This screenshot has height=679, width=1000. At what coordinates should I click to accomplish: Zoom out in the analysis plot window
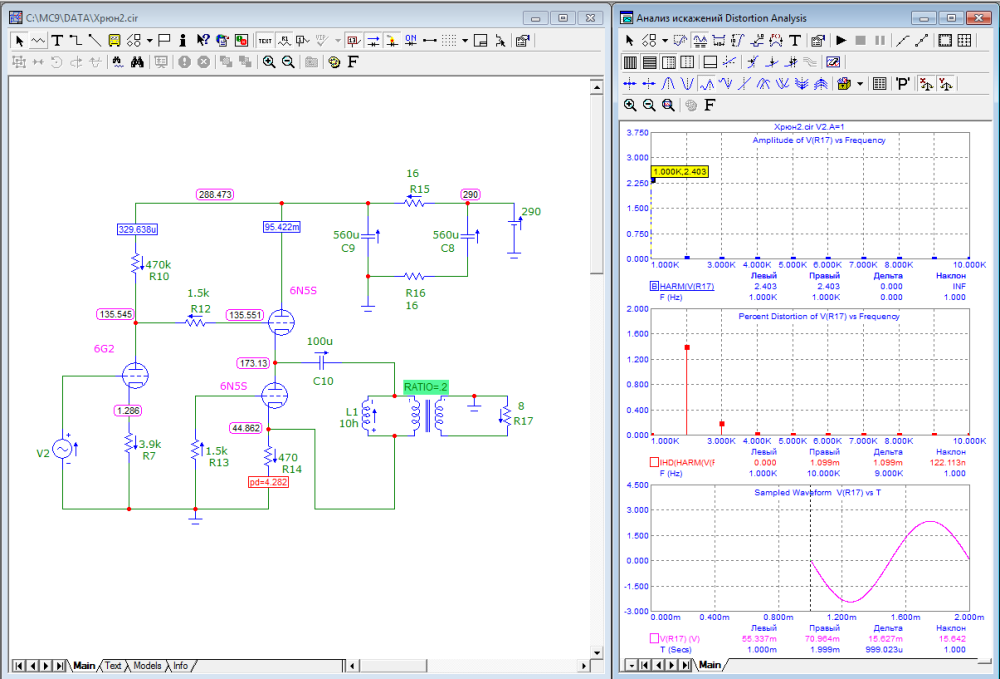(649, 105)
